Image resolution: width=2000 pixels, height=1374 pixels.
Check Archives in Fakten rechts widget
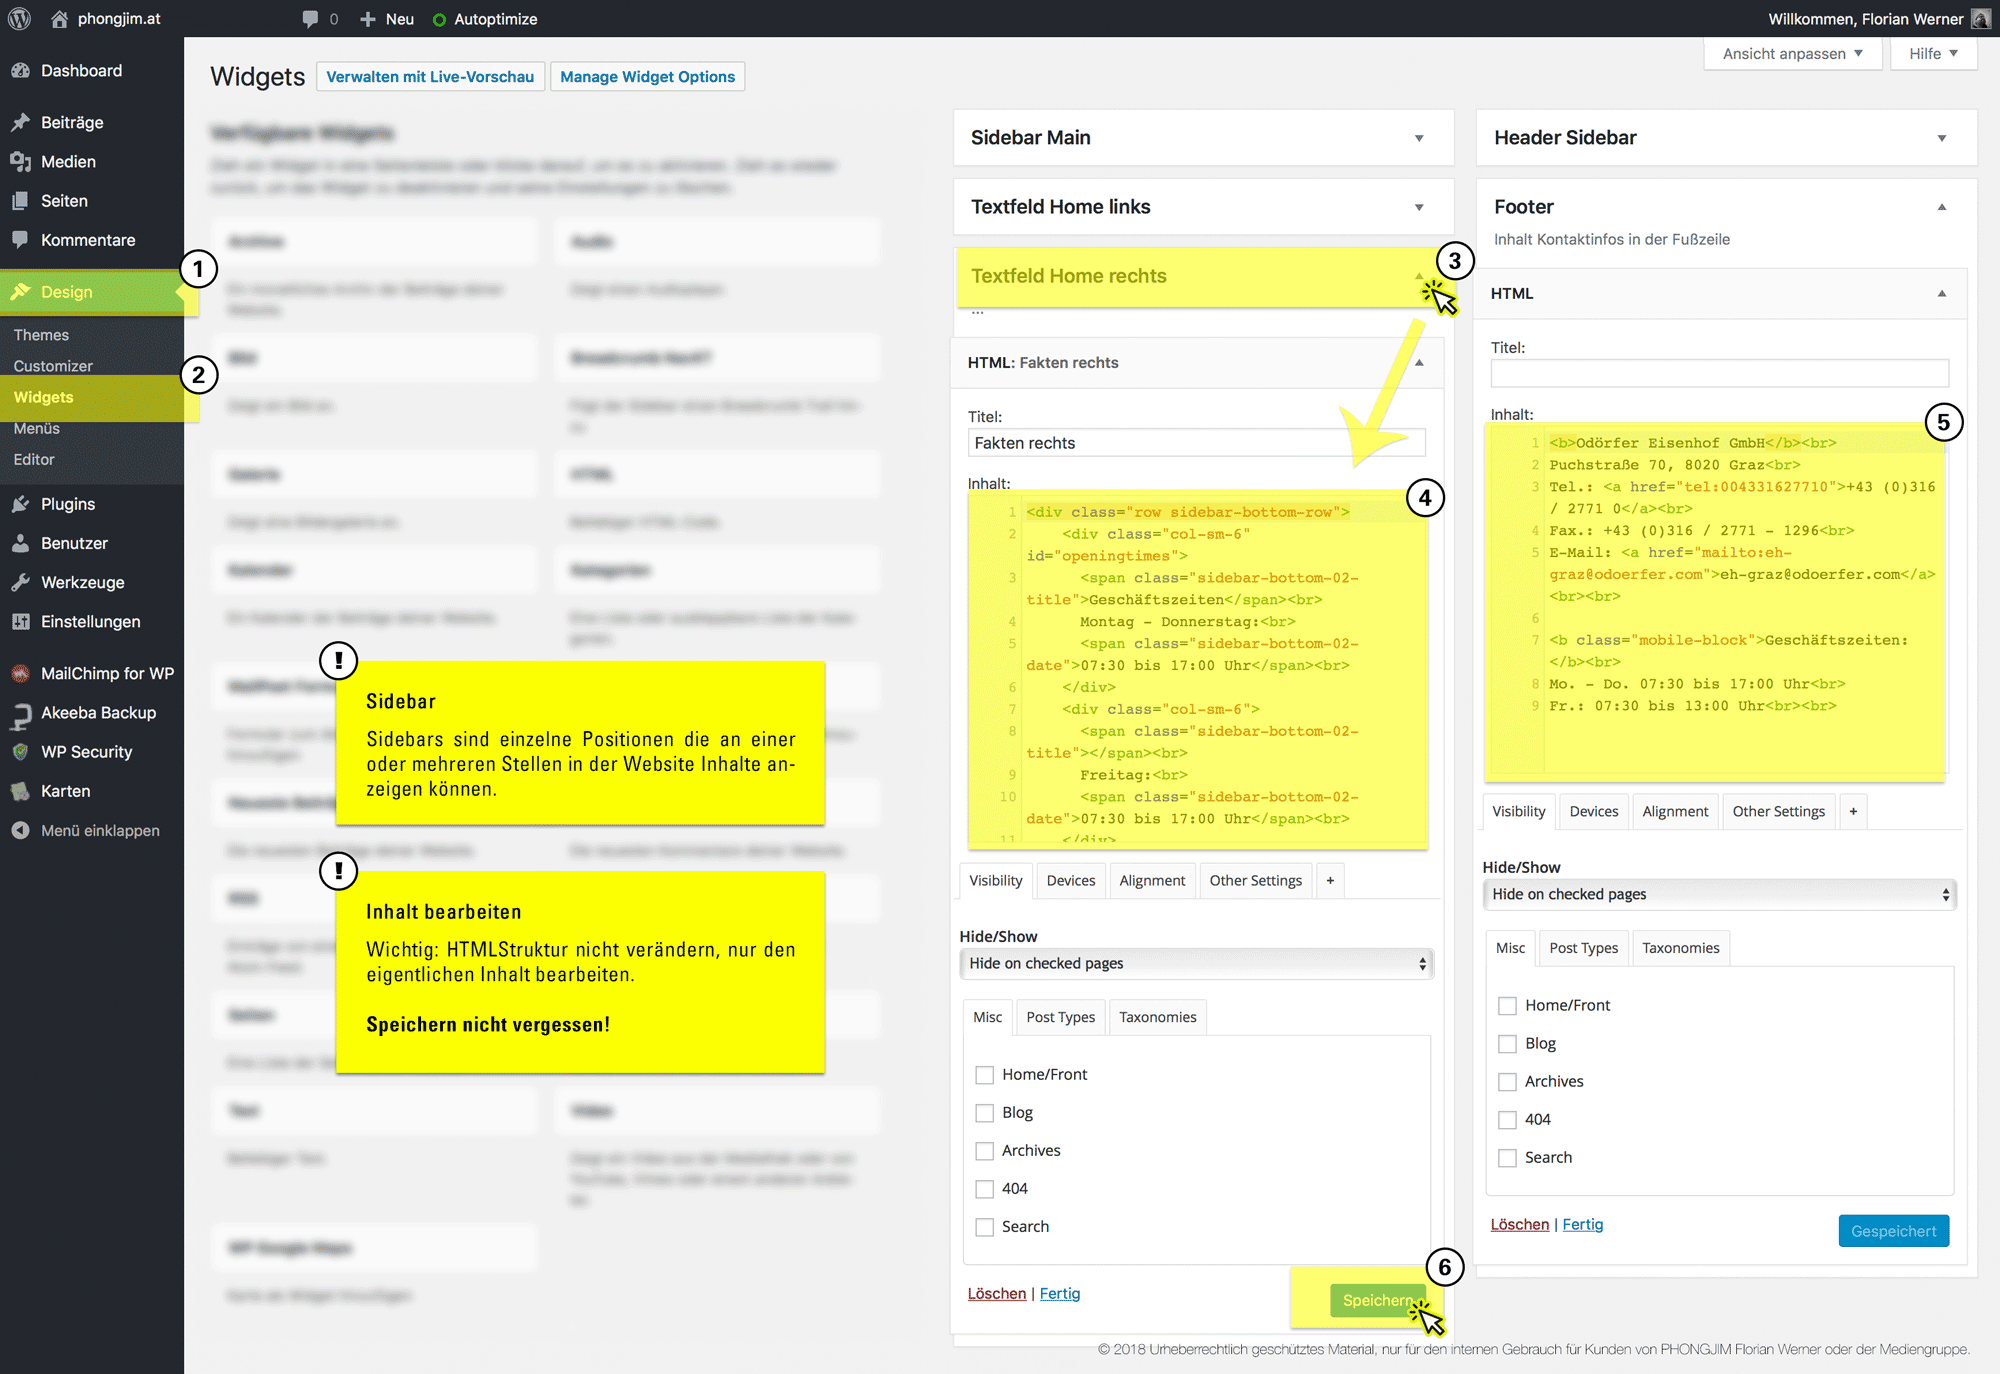pos(985,1151)
